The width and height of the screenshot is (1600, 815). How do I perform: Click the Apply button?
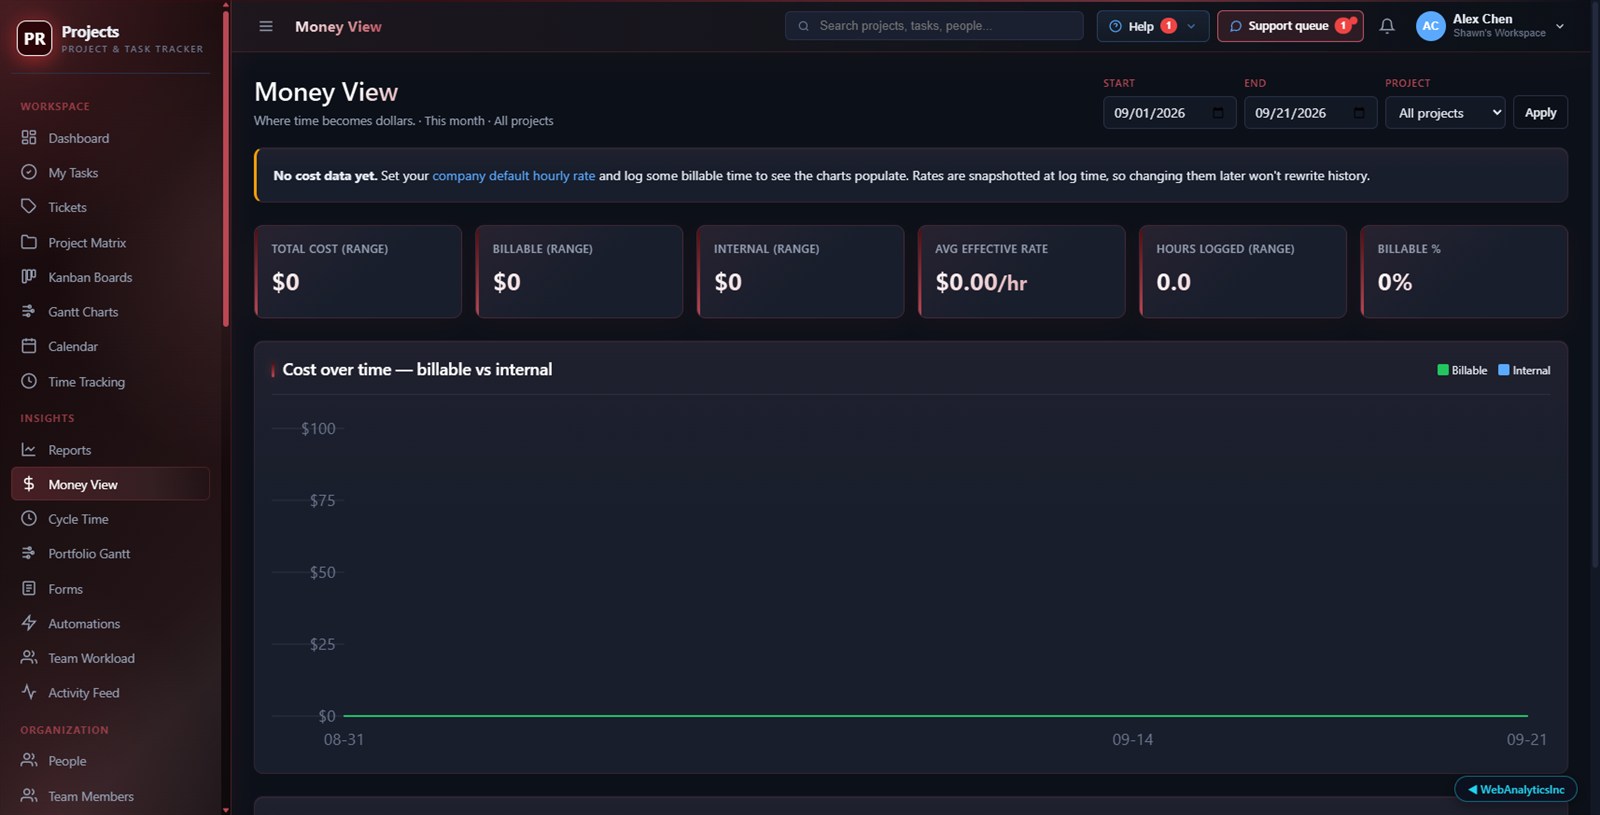click(x=1540, y=113)
